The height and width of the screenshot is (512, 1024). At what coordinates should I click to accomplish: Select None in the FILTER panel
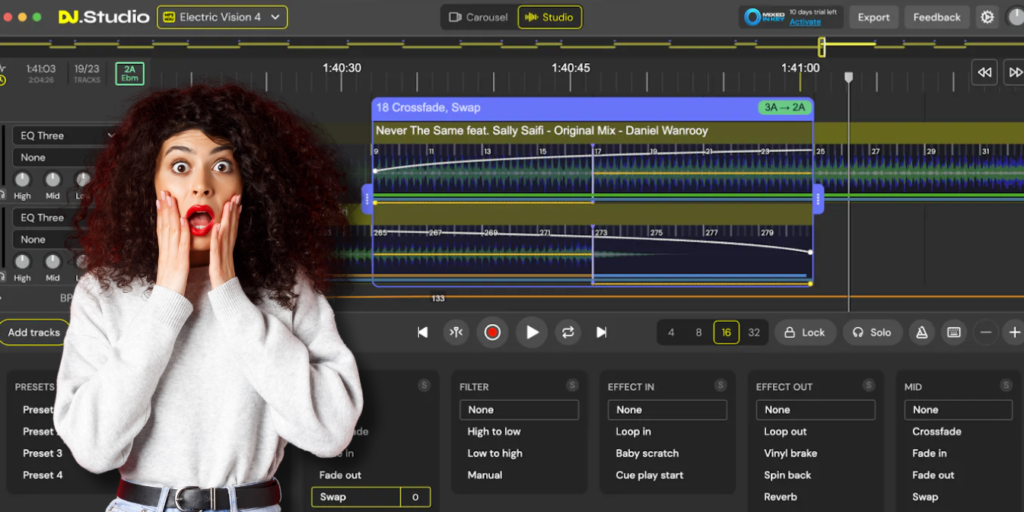pyautogui.click(x=519, y=409)
